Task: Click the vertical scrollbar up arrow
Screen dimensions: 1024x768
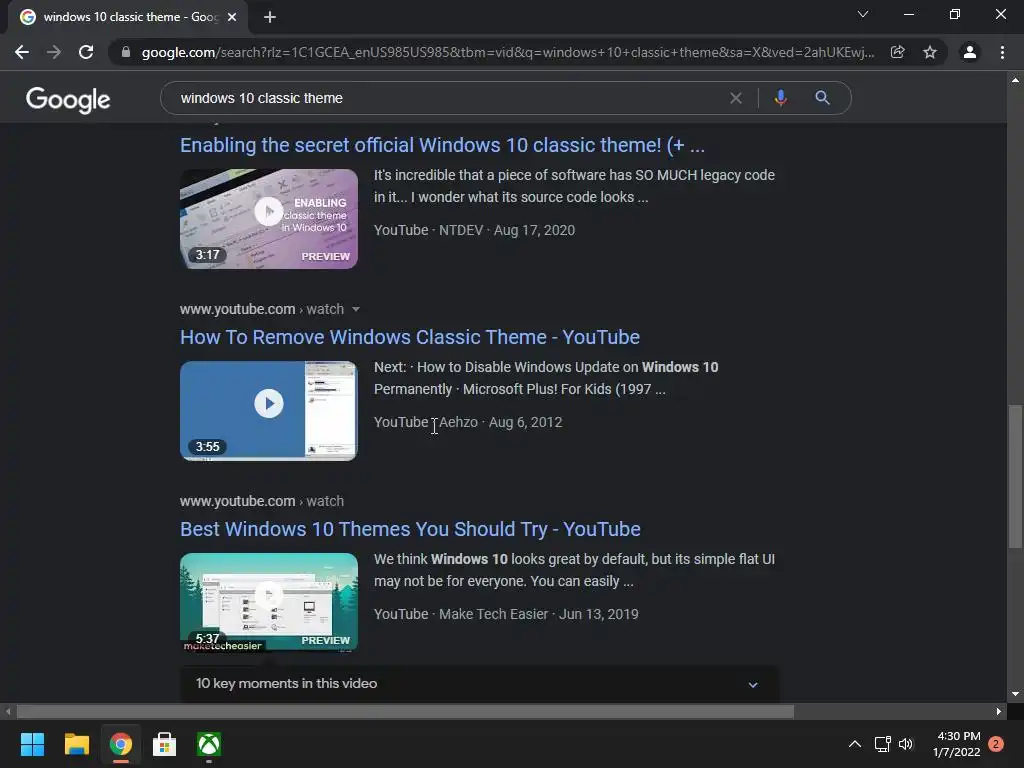Action: point(1015,80)
